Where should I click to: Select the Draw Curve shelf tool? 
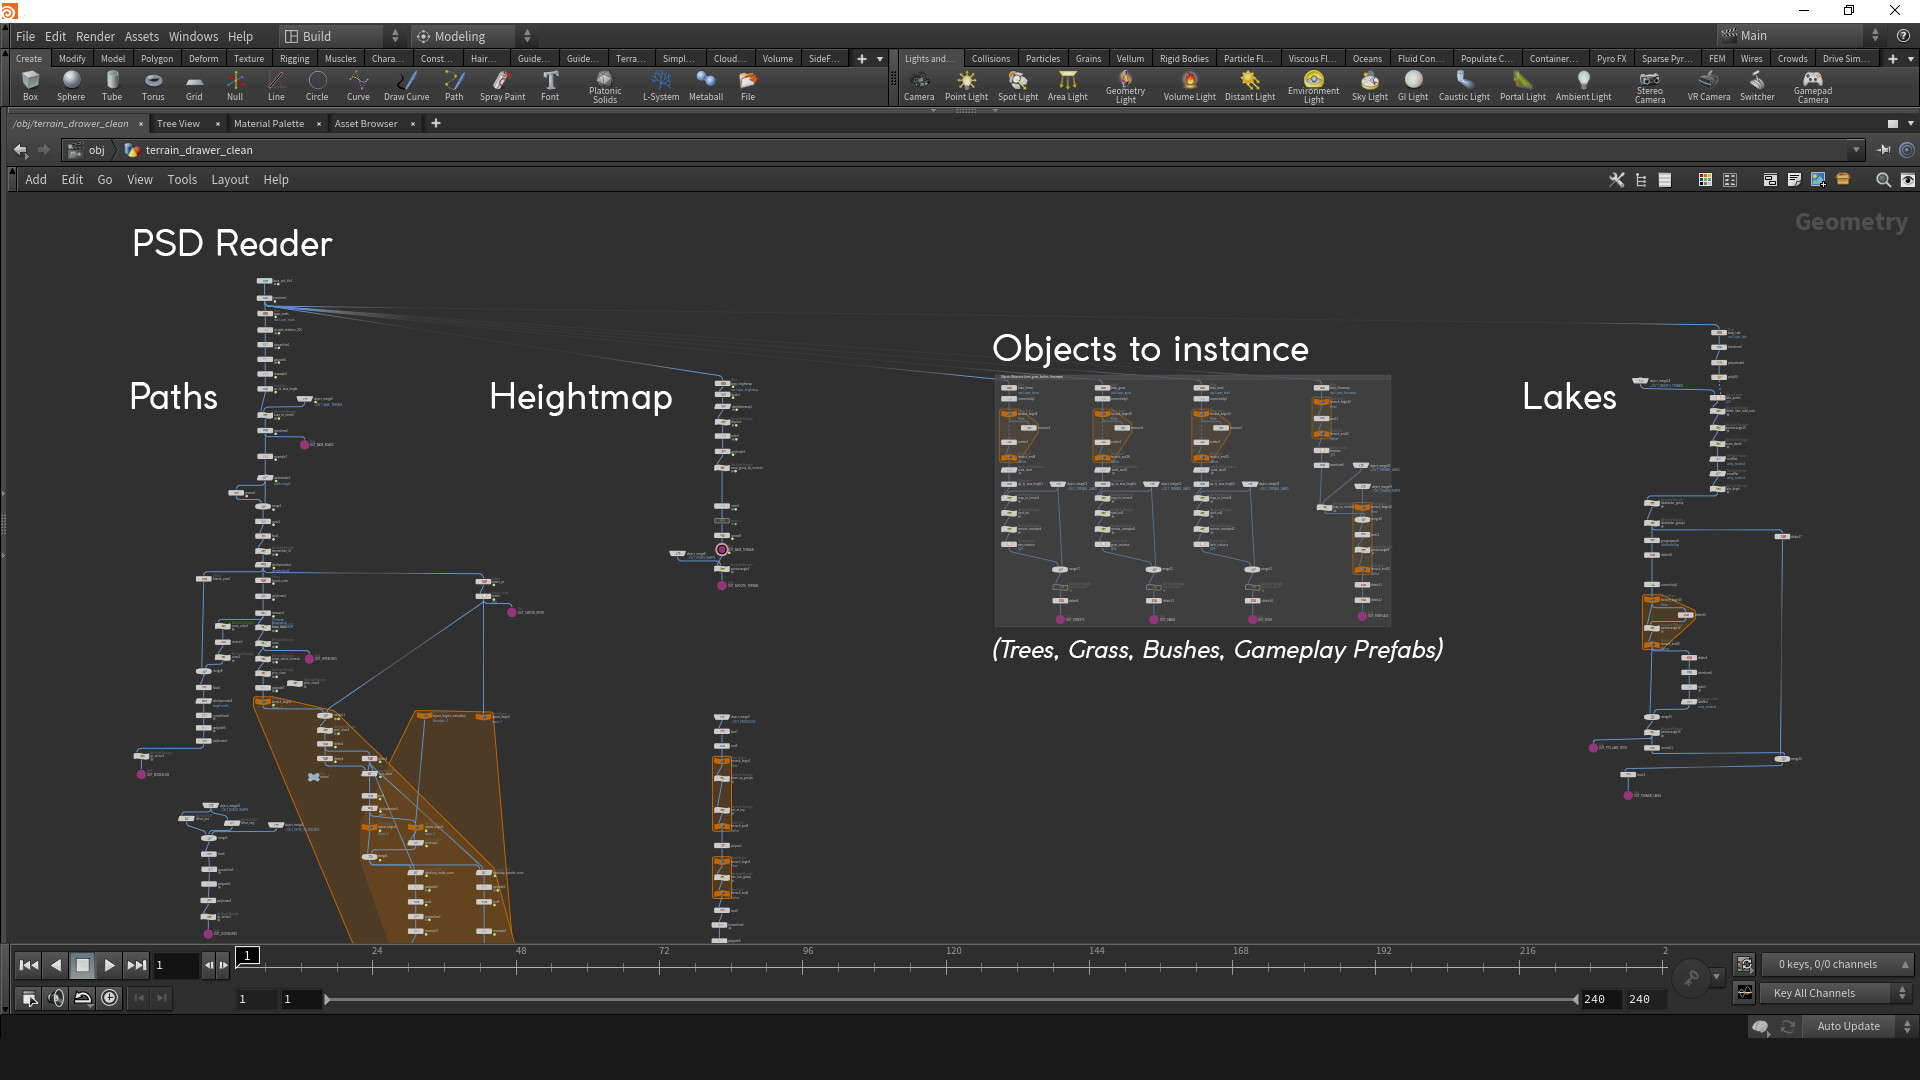coord(406,85)
